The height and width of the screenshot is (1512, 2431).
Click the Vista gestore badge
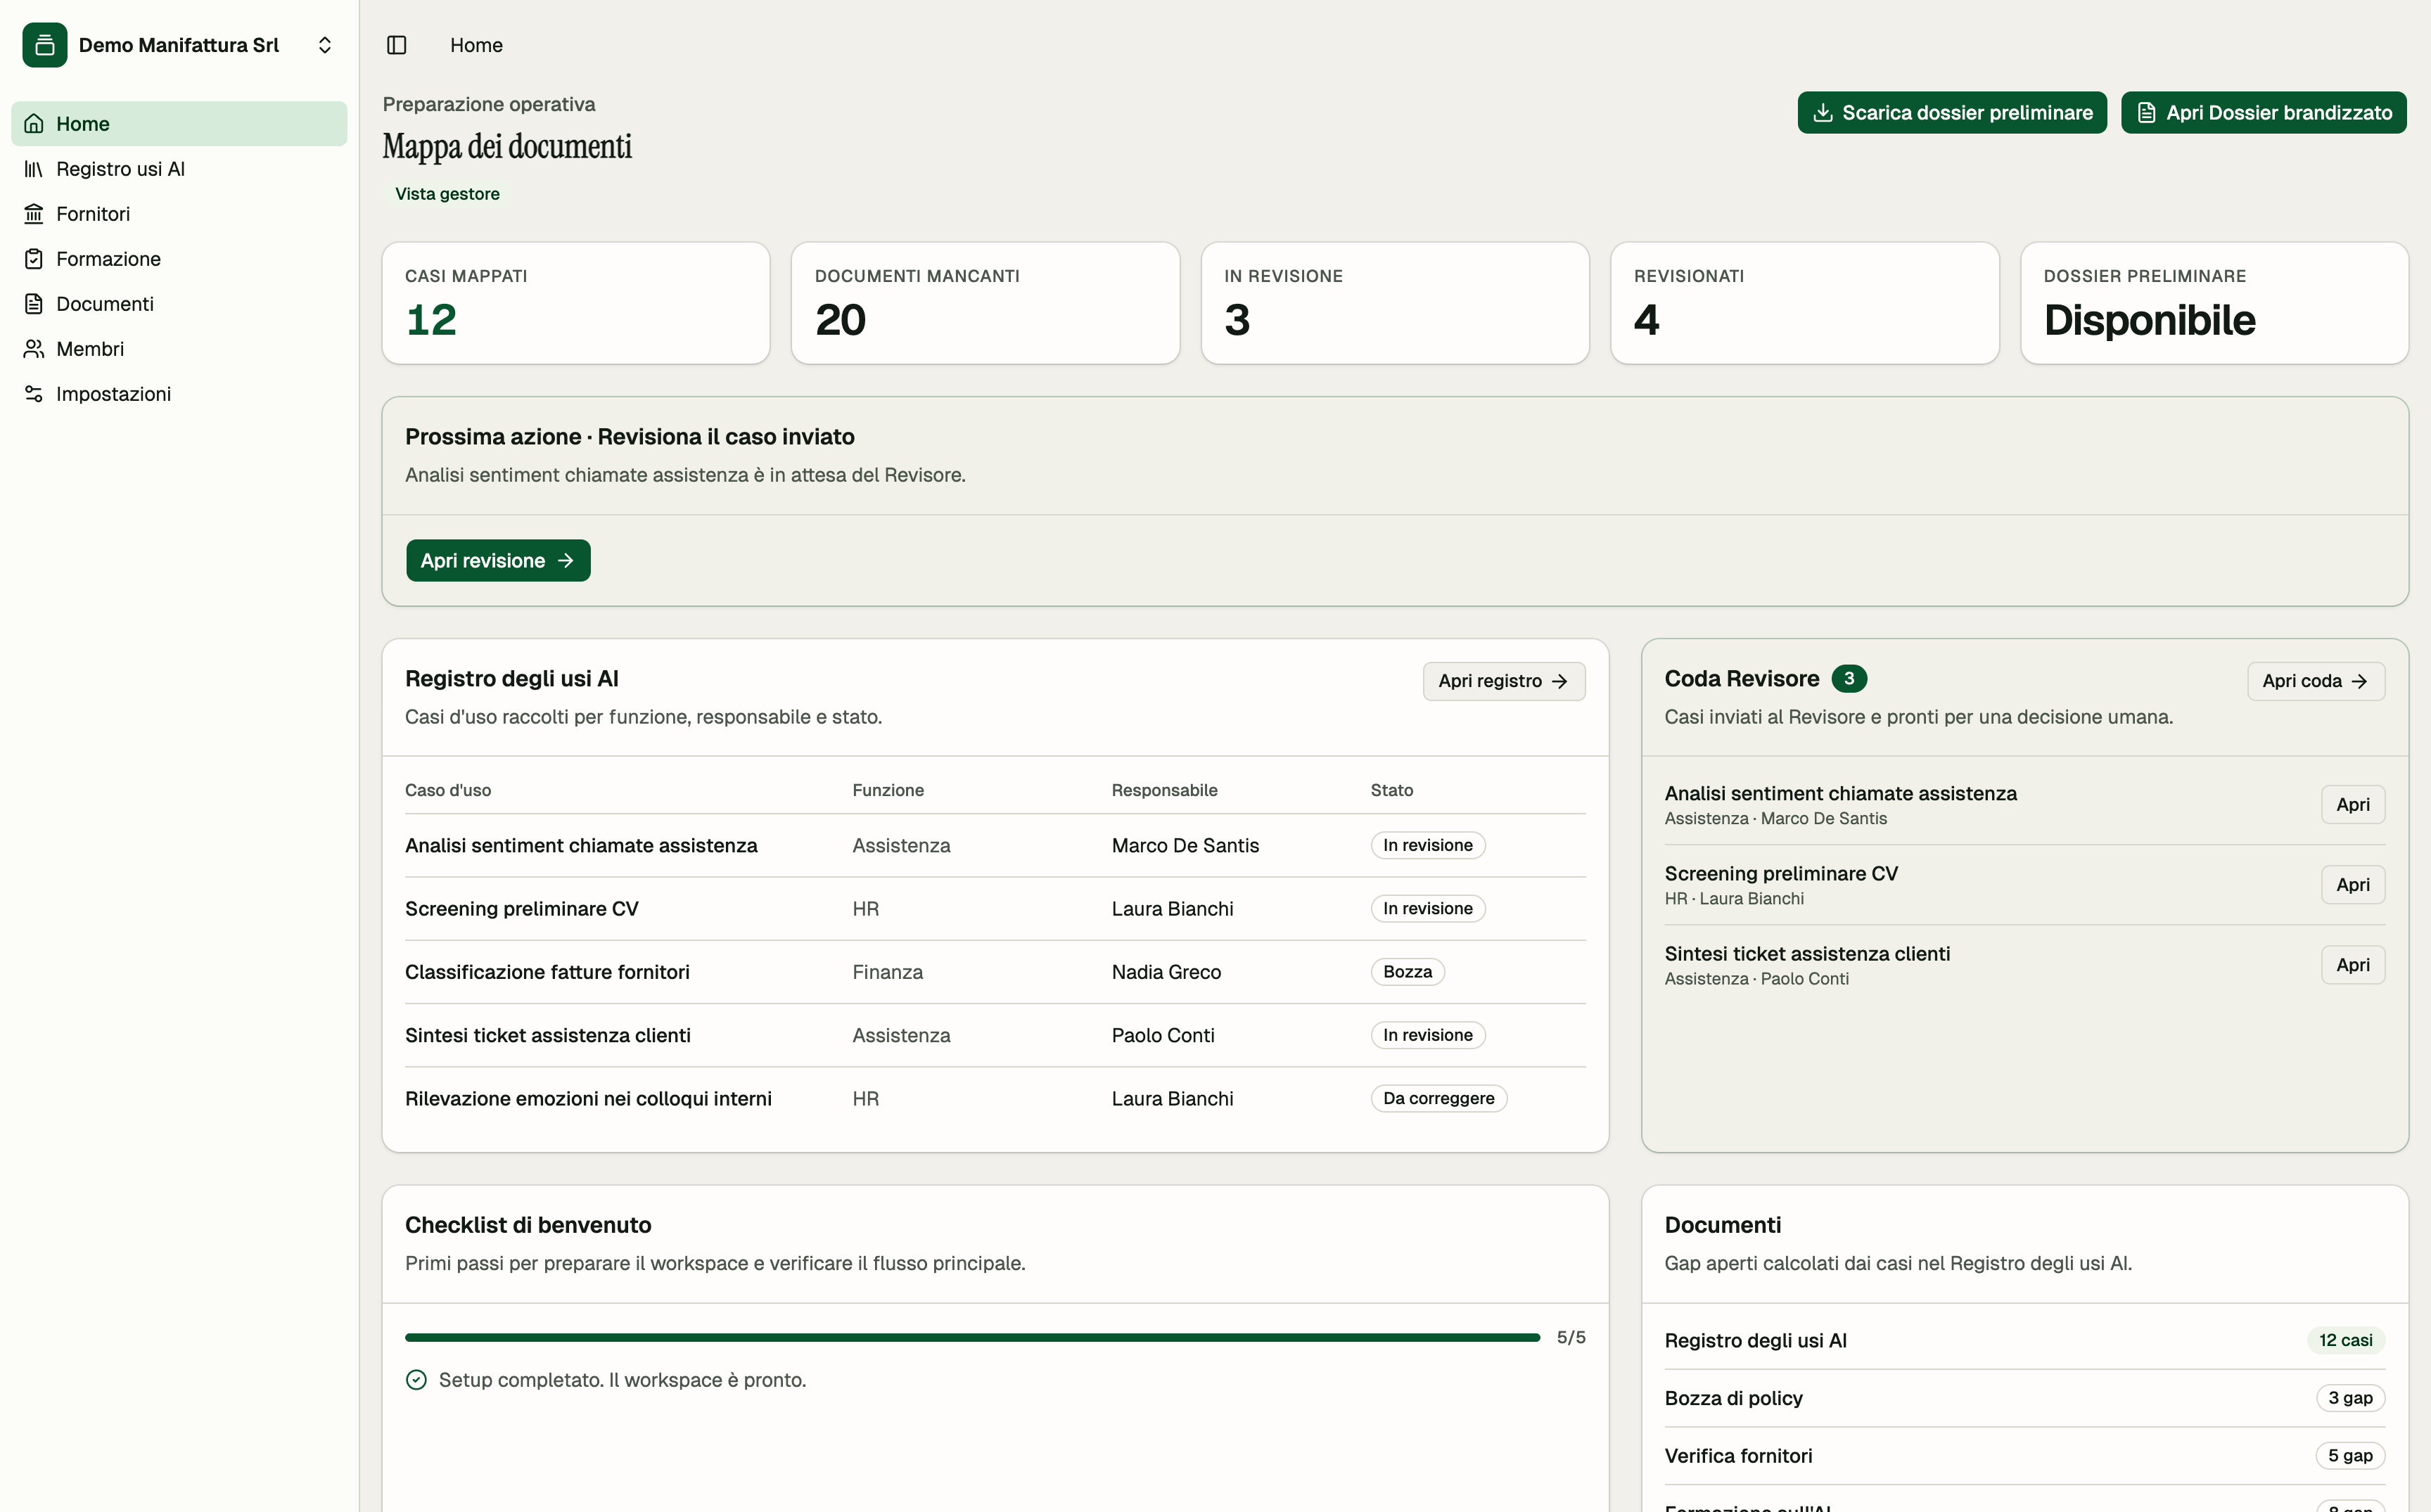point(447,194)
